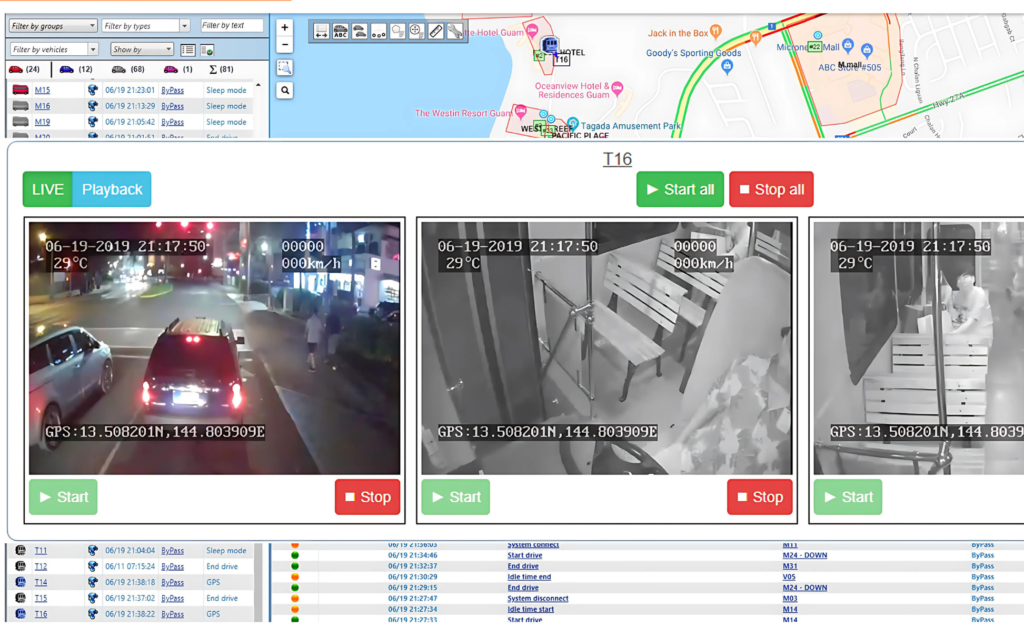1024x637 pixels.
Task: Open the Show by dropdown
Action: click(x=141, y=49)
